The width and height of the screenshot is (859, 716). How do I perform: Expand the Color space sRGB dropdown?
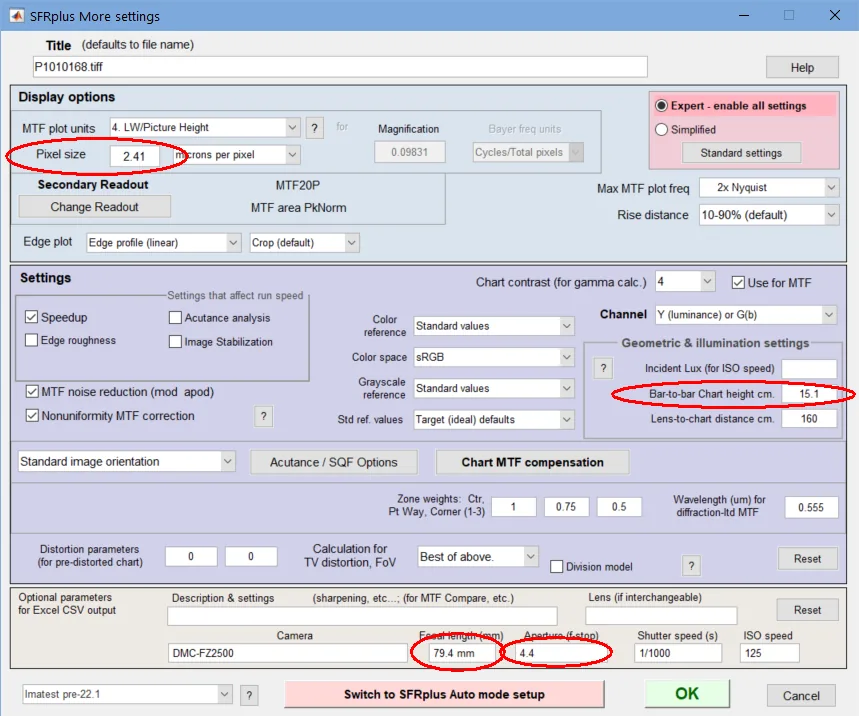[494, 357]
